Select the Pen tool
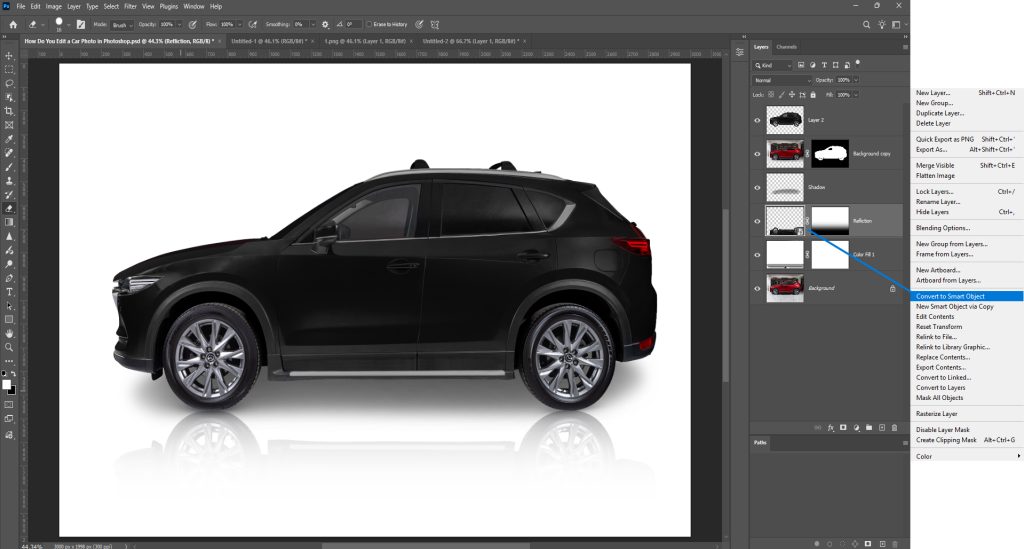This screenshot has height=549, width=1024. [x=9, y=278]
